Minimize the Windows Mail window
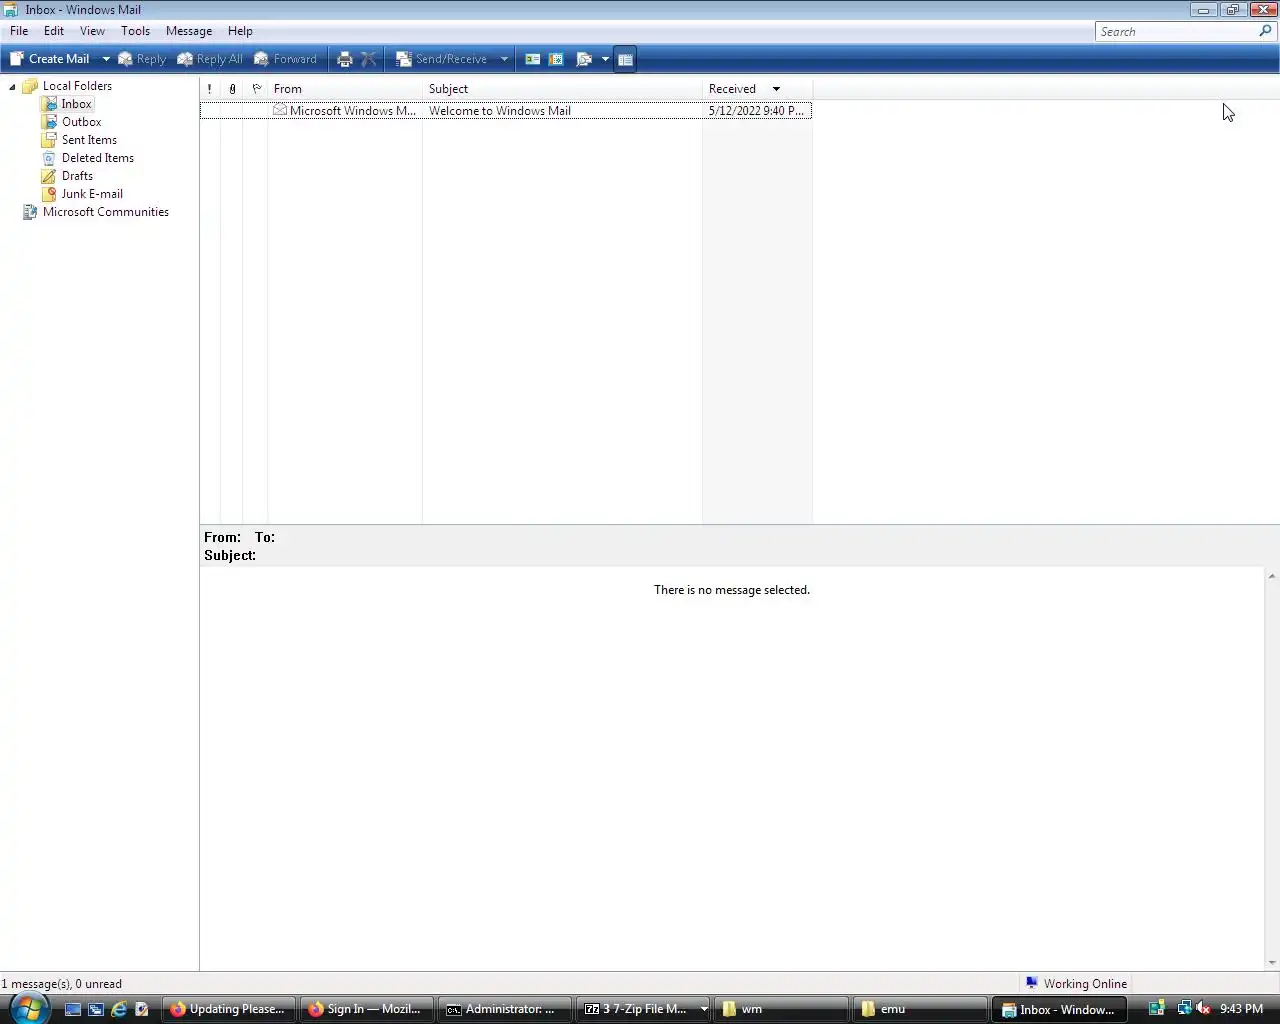The image size is (1280, 1024). click(1203, 10)
